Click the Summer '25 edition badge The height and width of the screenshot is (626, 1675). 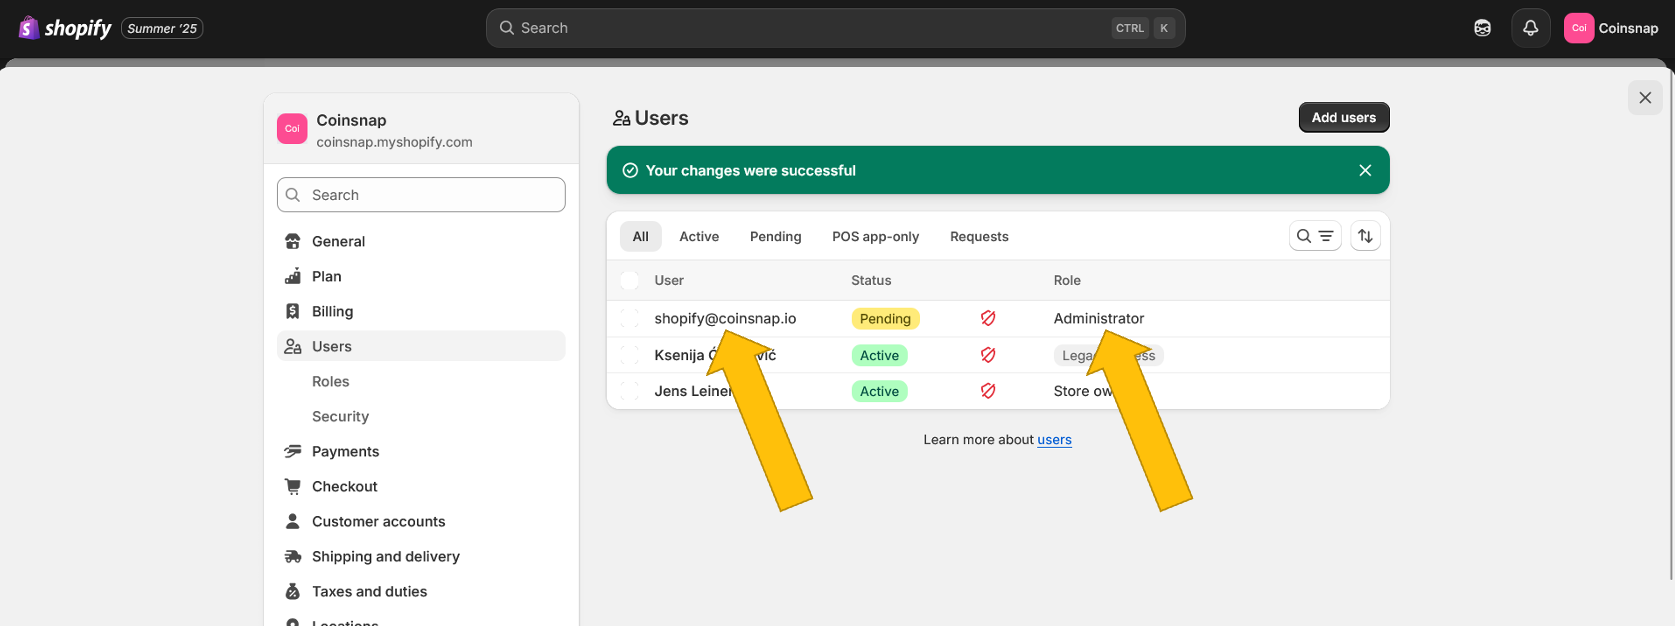click(162, 28)
